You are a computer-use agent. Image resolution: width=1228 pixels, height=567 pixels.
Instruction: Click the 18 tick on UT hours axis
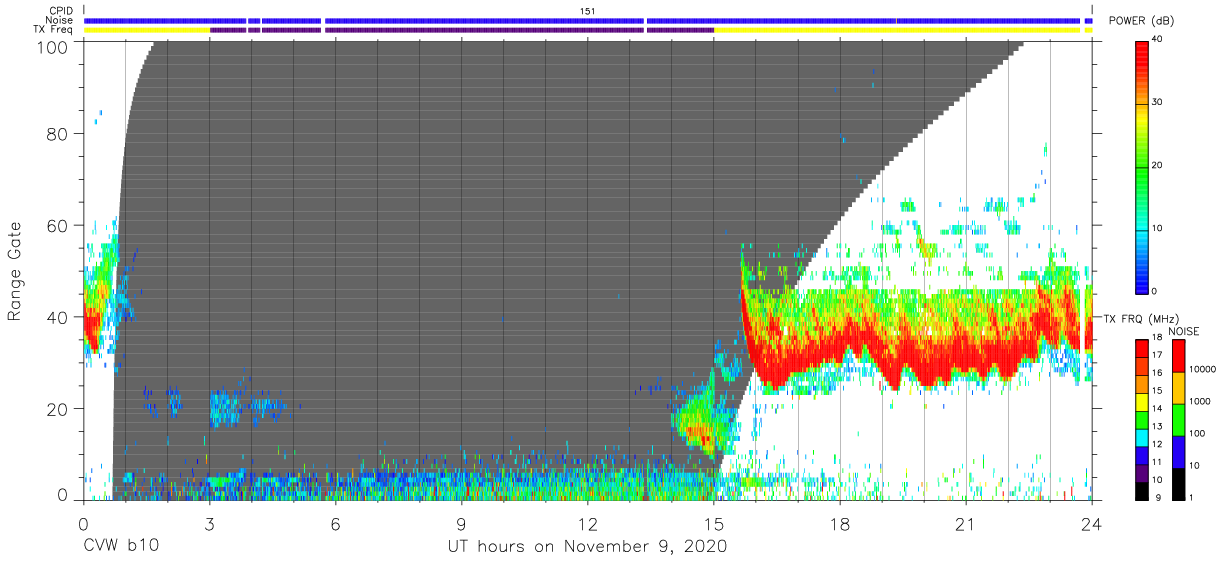coord(840,523)
